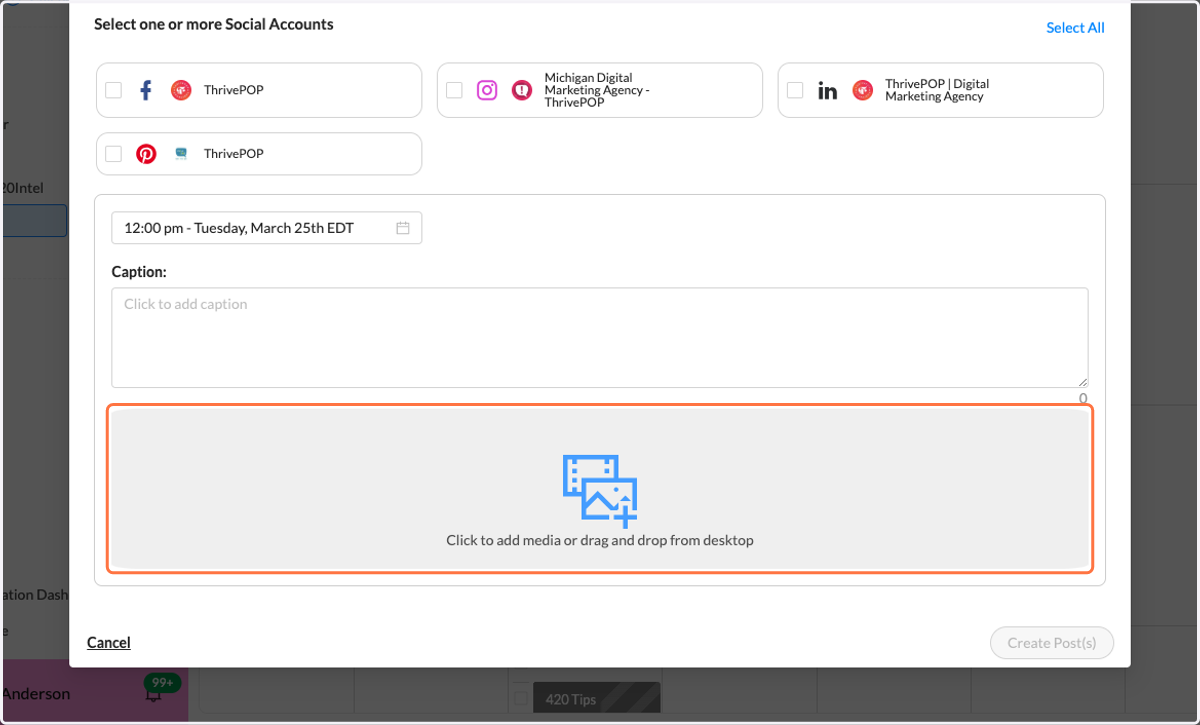Click 'ThrivePOP | Digital Marketing Agency' label

coord(937,90)
